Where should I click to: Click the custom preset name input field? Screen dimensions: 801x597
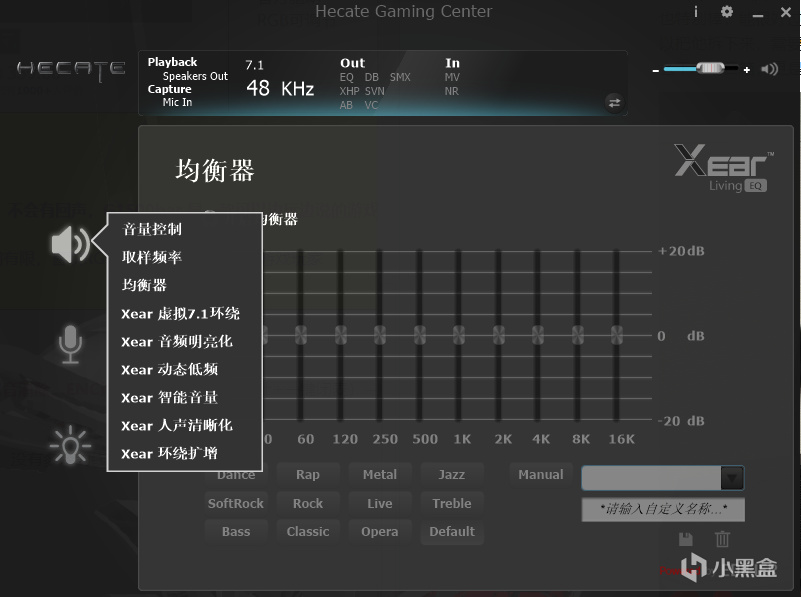[x=663, y=509]
